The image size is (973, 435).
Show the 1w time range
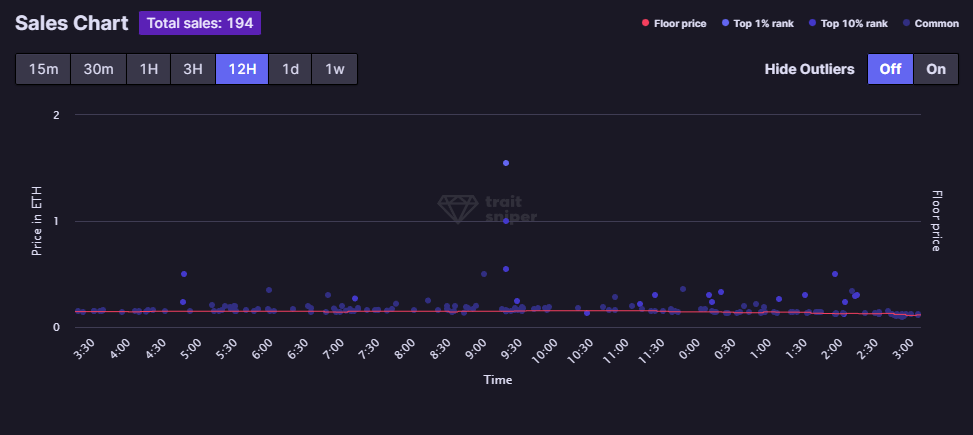tap(334, 69)
